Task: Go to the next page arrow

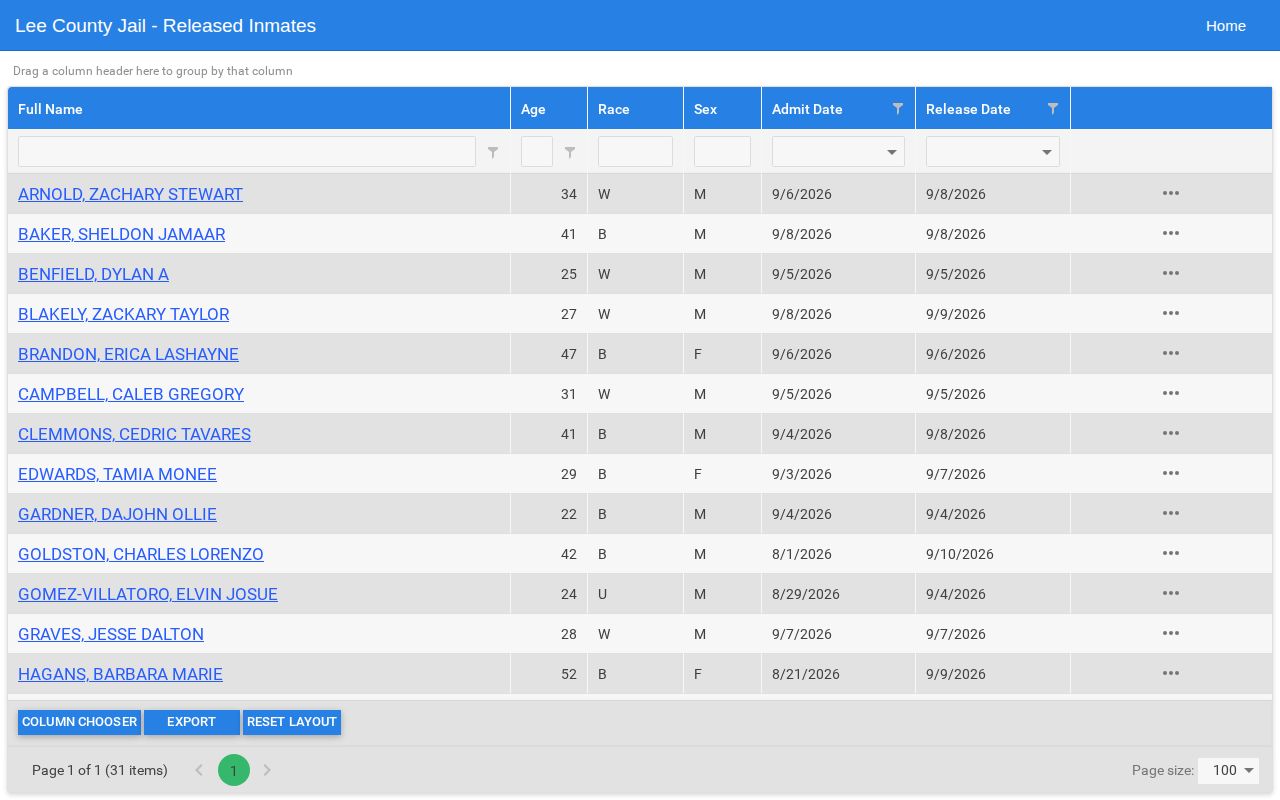Action: (x=267, y=770)
